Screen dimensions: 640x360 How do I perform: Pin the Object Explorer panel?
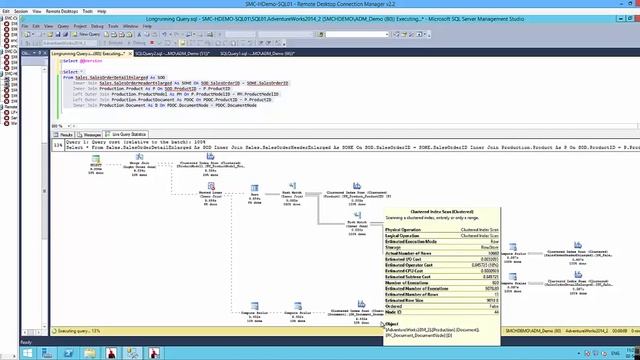point(40,53)
